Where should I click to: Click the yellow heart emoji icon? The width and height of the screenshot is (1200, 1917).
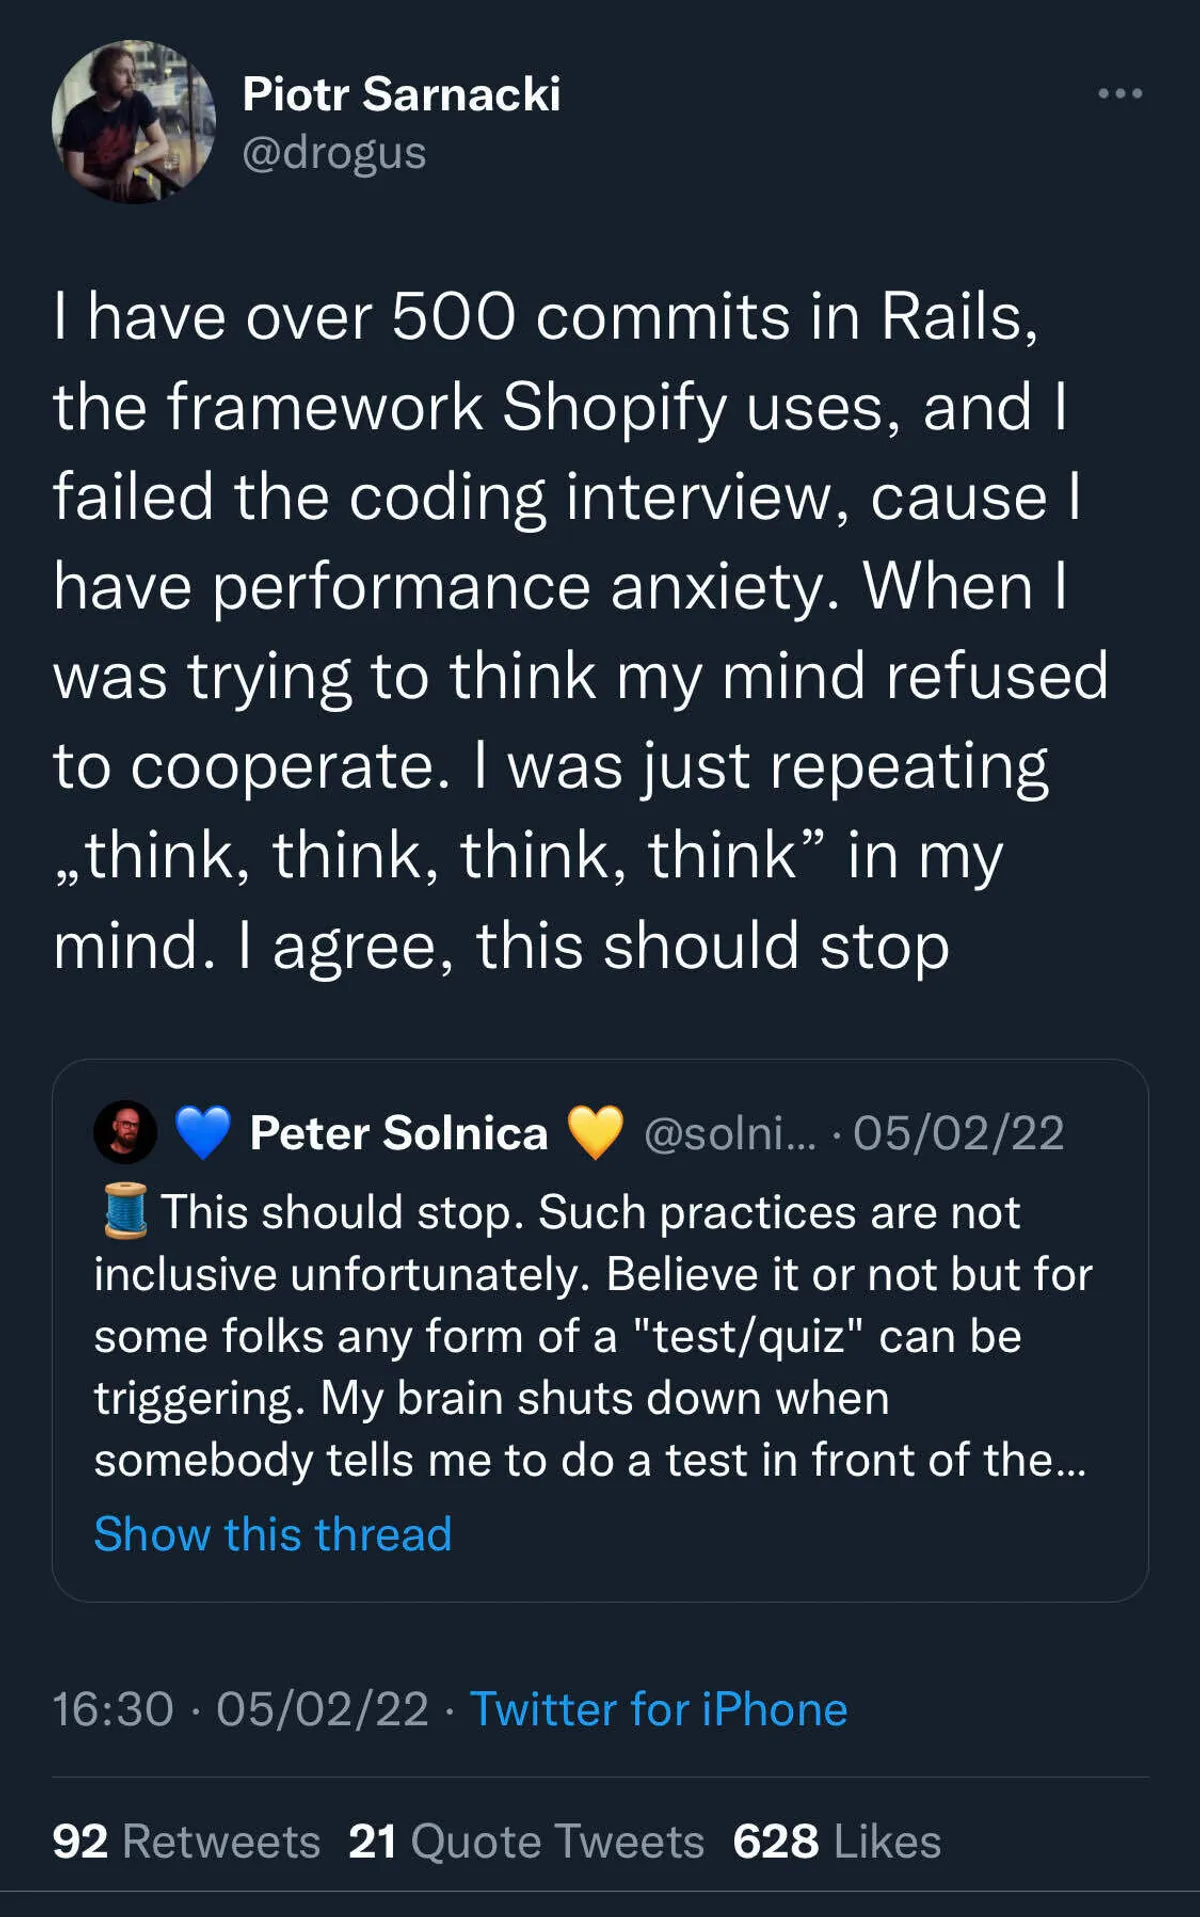pos(595,1132)
